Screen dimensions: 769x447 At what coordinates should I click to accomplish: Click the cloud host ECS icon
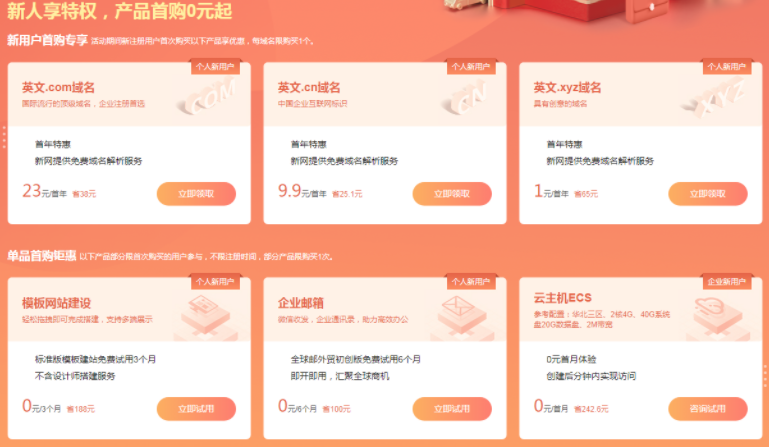[717, 317]
